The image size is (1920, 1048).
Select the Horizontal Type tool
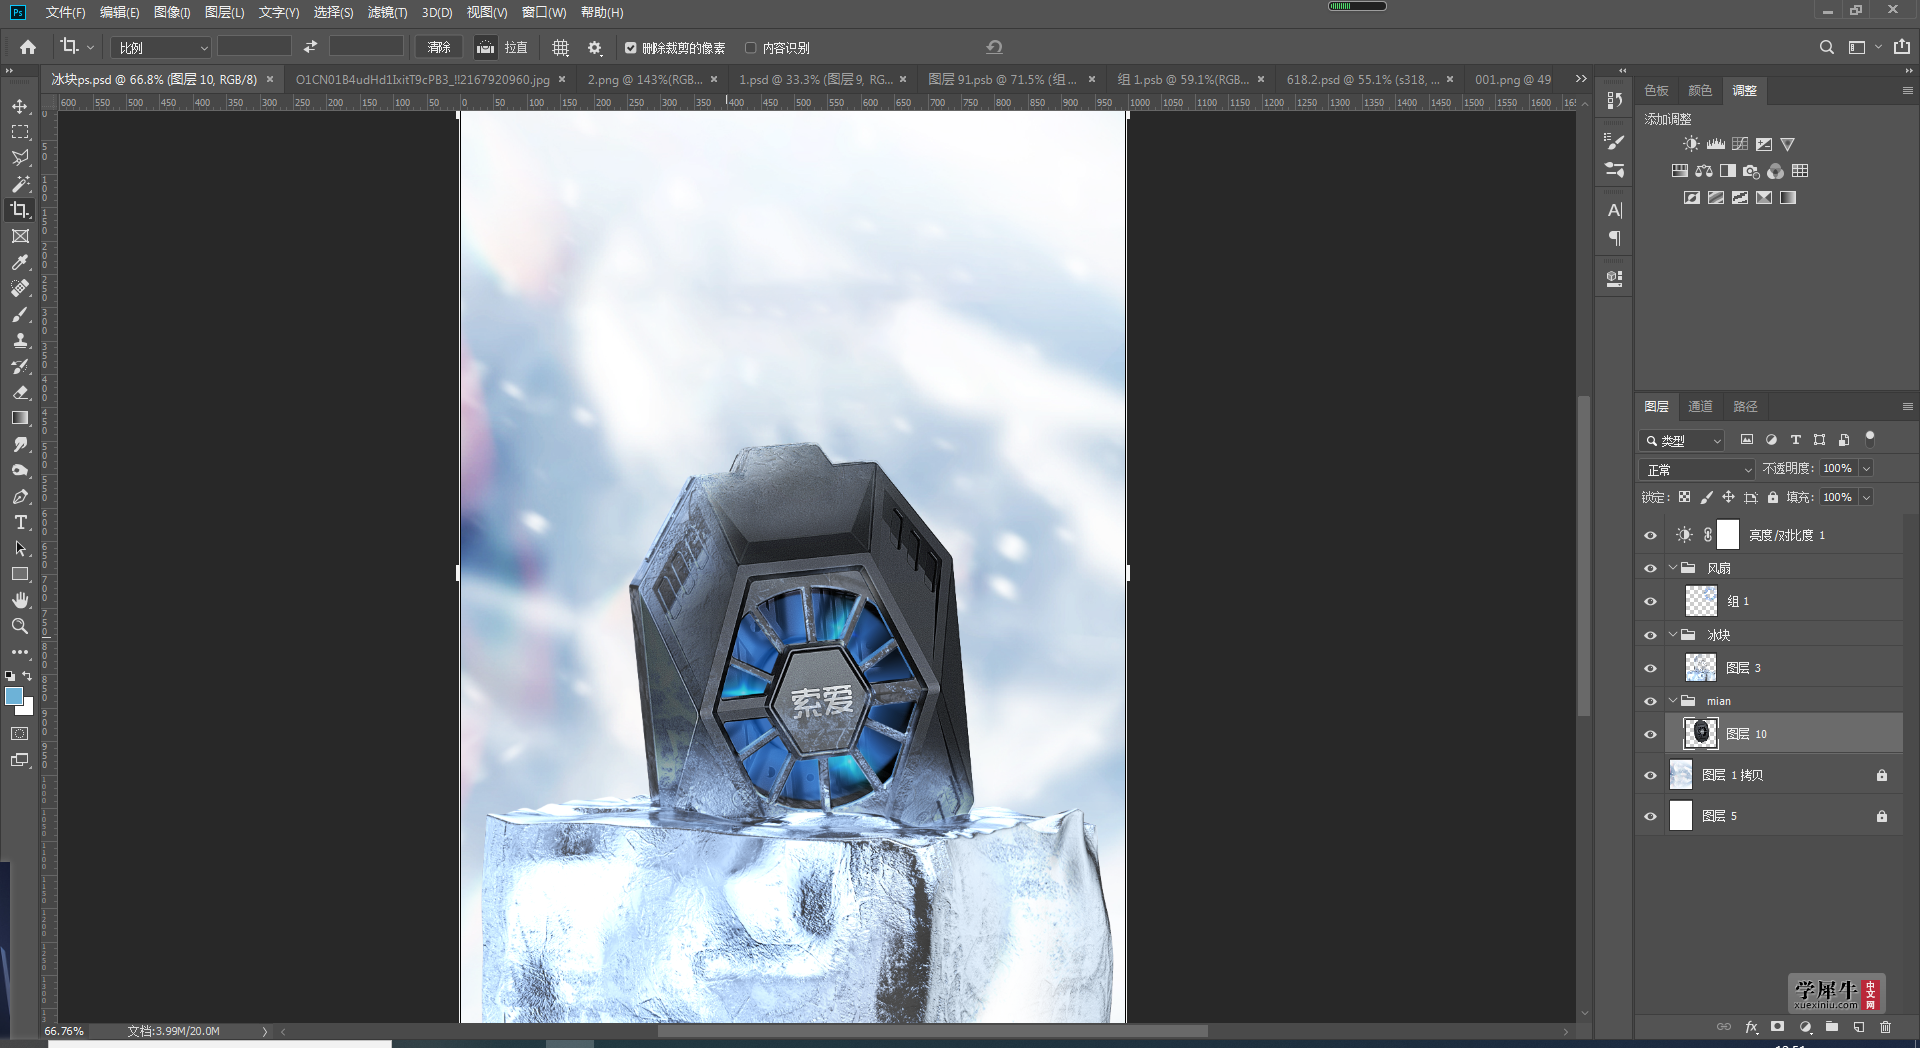20,522
